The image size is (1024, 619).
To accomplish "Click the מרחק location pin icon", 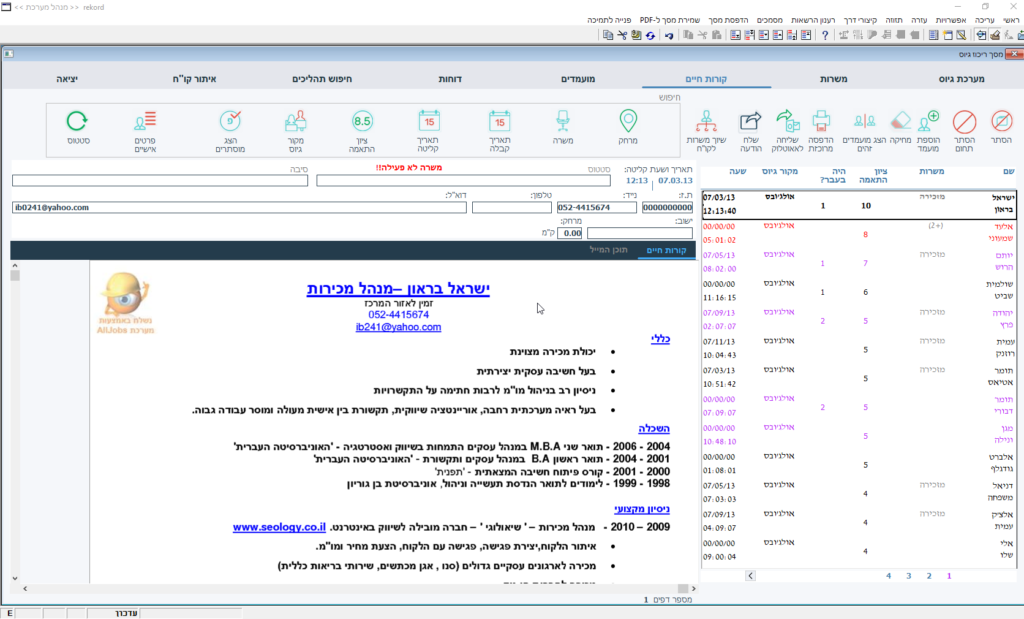I will pos(628,121).
